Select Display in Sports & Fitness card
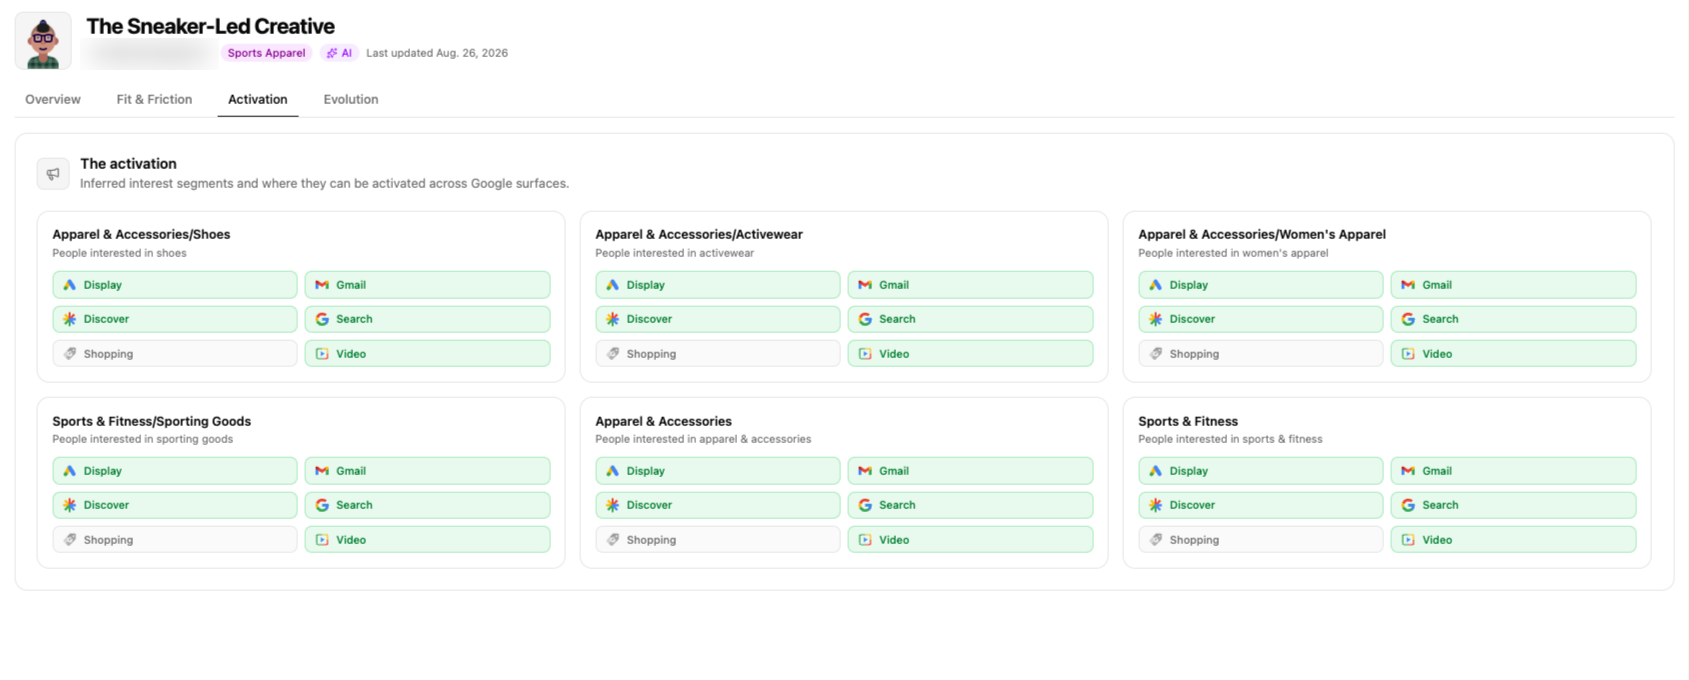Viewport: 1689px width, 680px height. pyautogui.click(x=1261, y=471)
